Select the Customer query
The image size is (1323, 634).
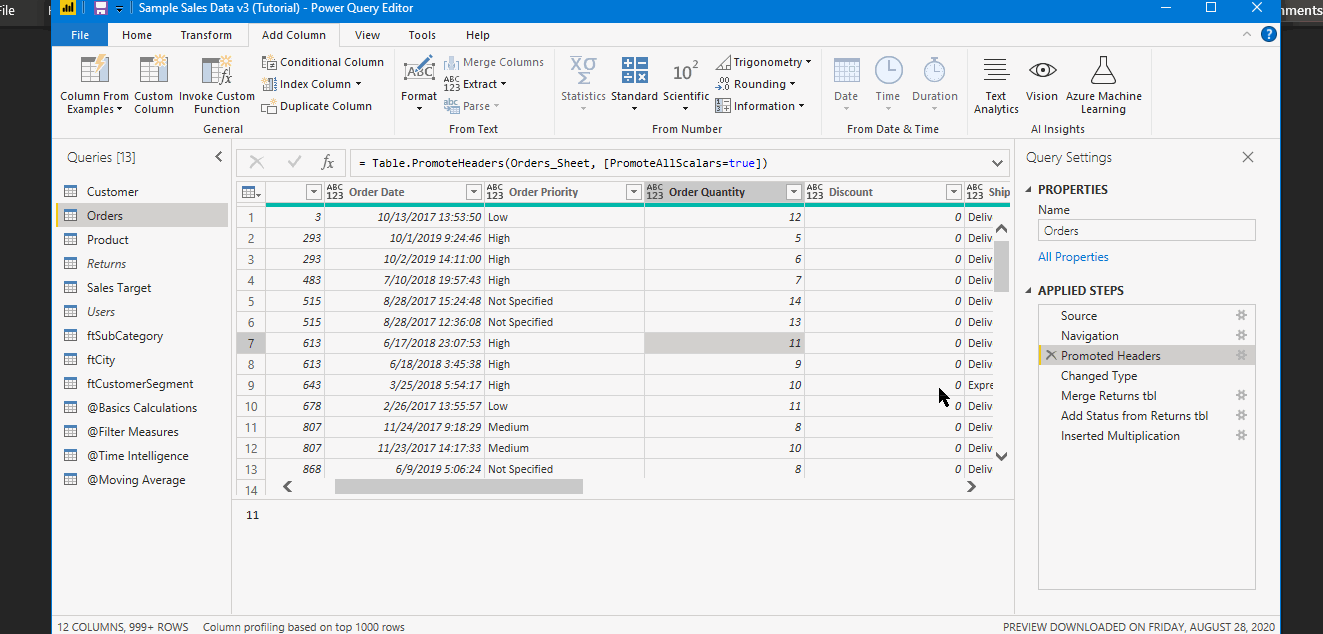[142, 192]
